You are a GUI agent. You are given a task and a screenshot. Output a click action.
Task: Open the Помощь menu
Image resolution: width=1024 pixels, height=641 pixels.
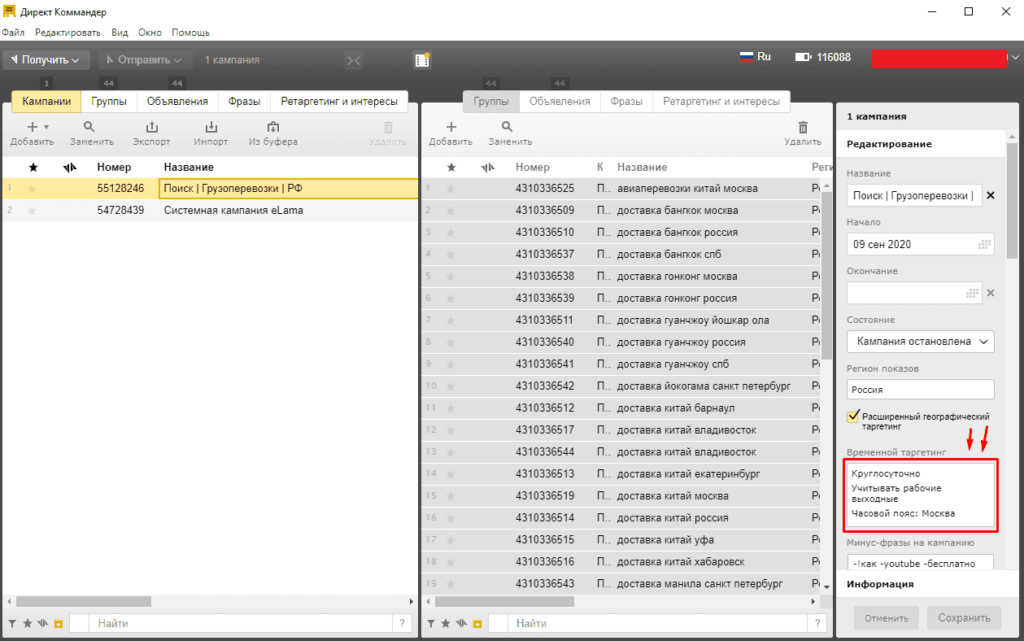coord(191,33)
